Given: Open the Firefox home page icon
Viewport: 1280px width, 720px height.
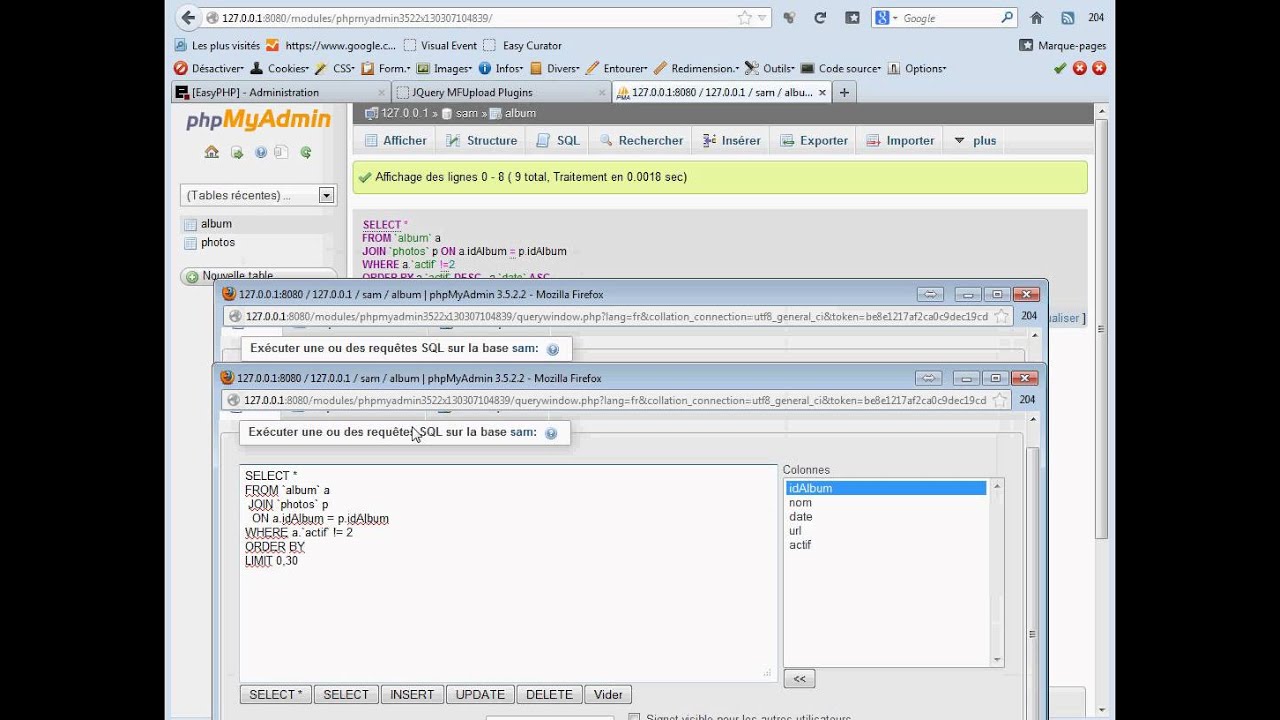Looking at the screenshot, I should tap(1037, 18).
